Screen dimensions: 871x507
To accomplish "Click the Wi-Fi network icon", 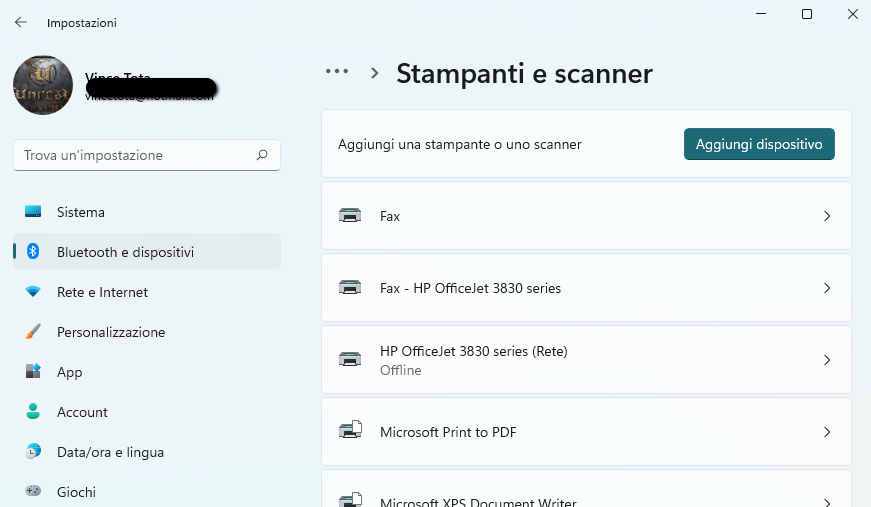I will pos(33,292).
